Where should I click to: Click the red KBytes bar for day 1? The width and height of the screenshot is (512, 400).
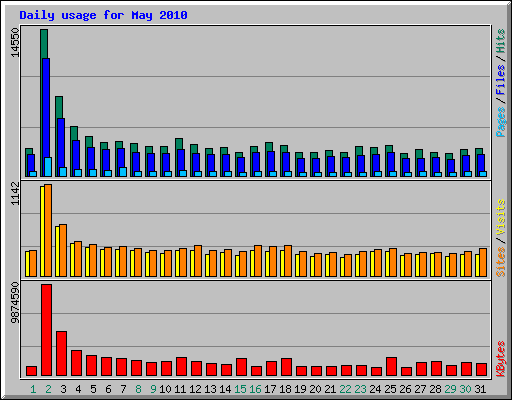[31, 371]
